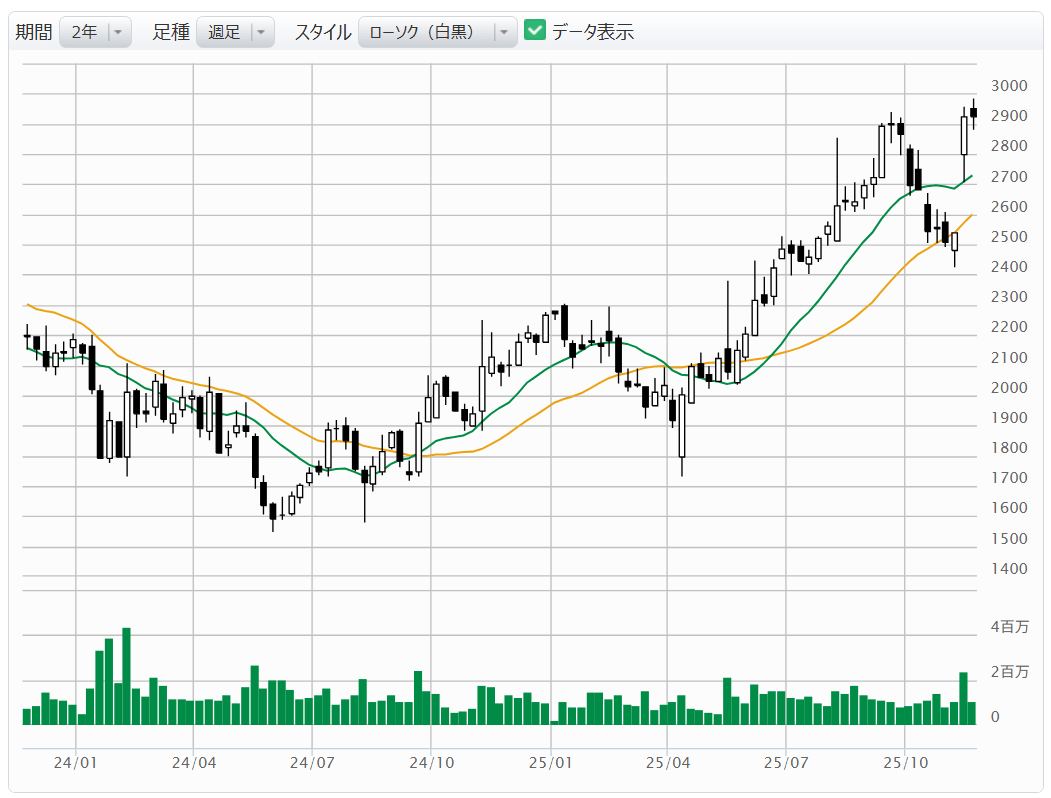Click the データ表示 label text
This screenshot has width=1051, height=798.
(593, 32)
